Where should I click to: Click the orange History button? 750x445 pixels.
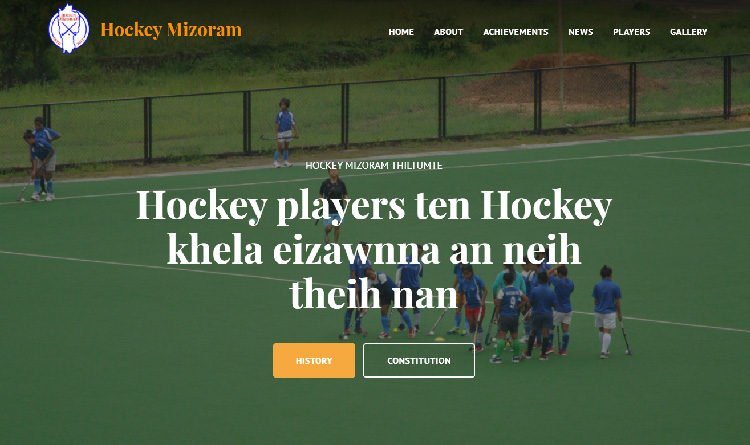pos(314,360)
